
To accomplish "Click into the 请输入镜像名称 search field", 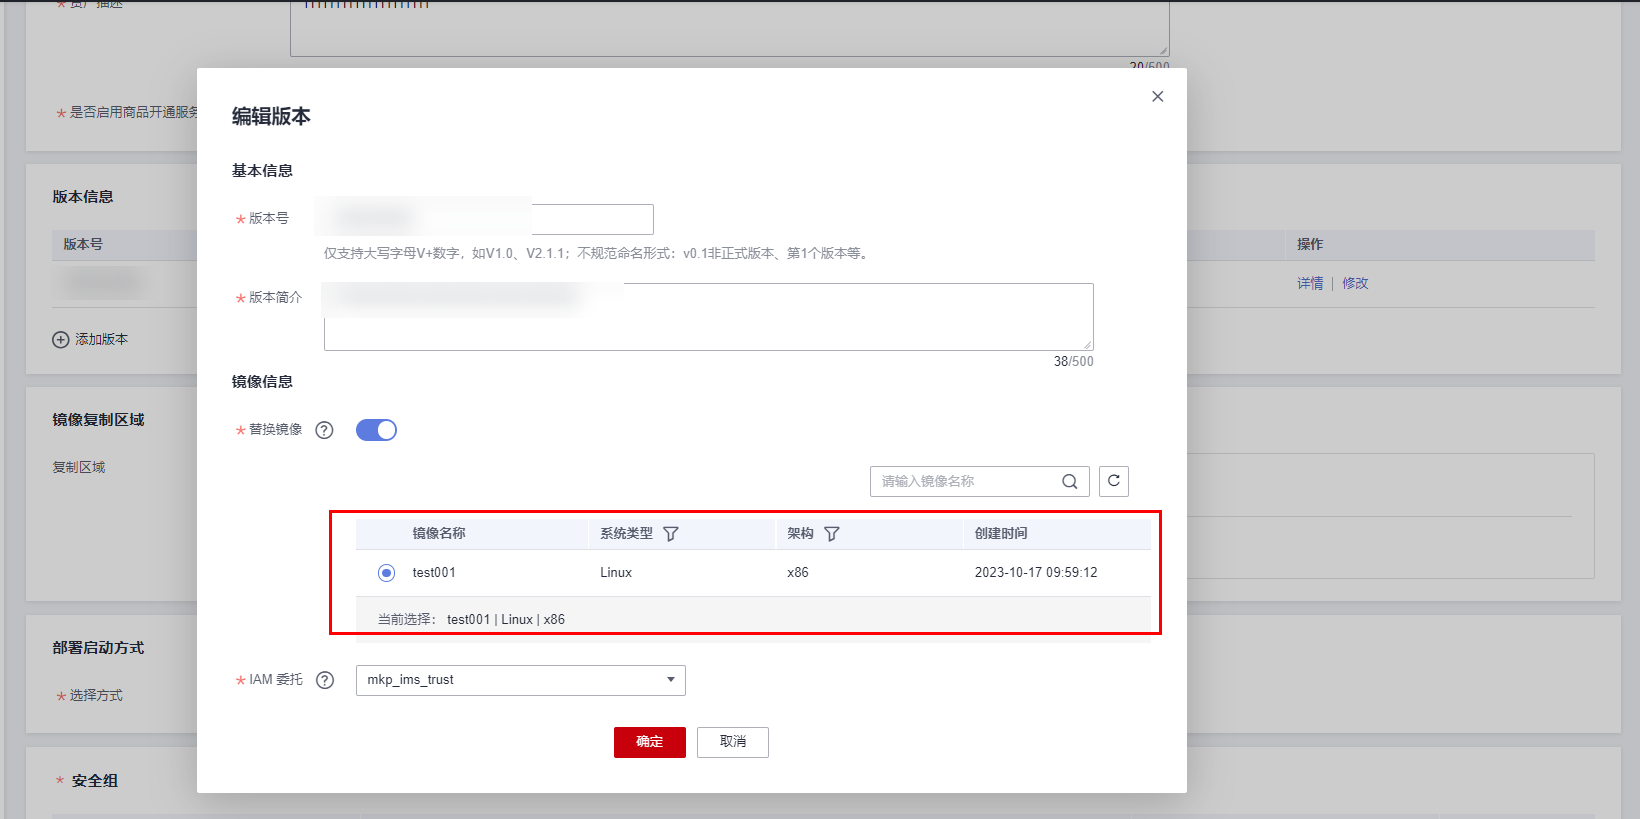I will pyautogui.click(x=965, y=482).
